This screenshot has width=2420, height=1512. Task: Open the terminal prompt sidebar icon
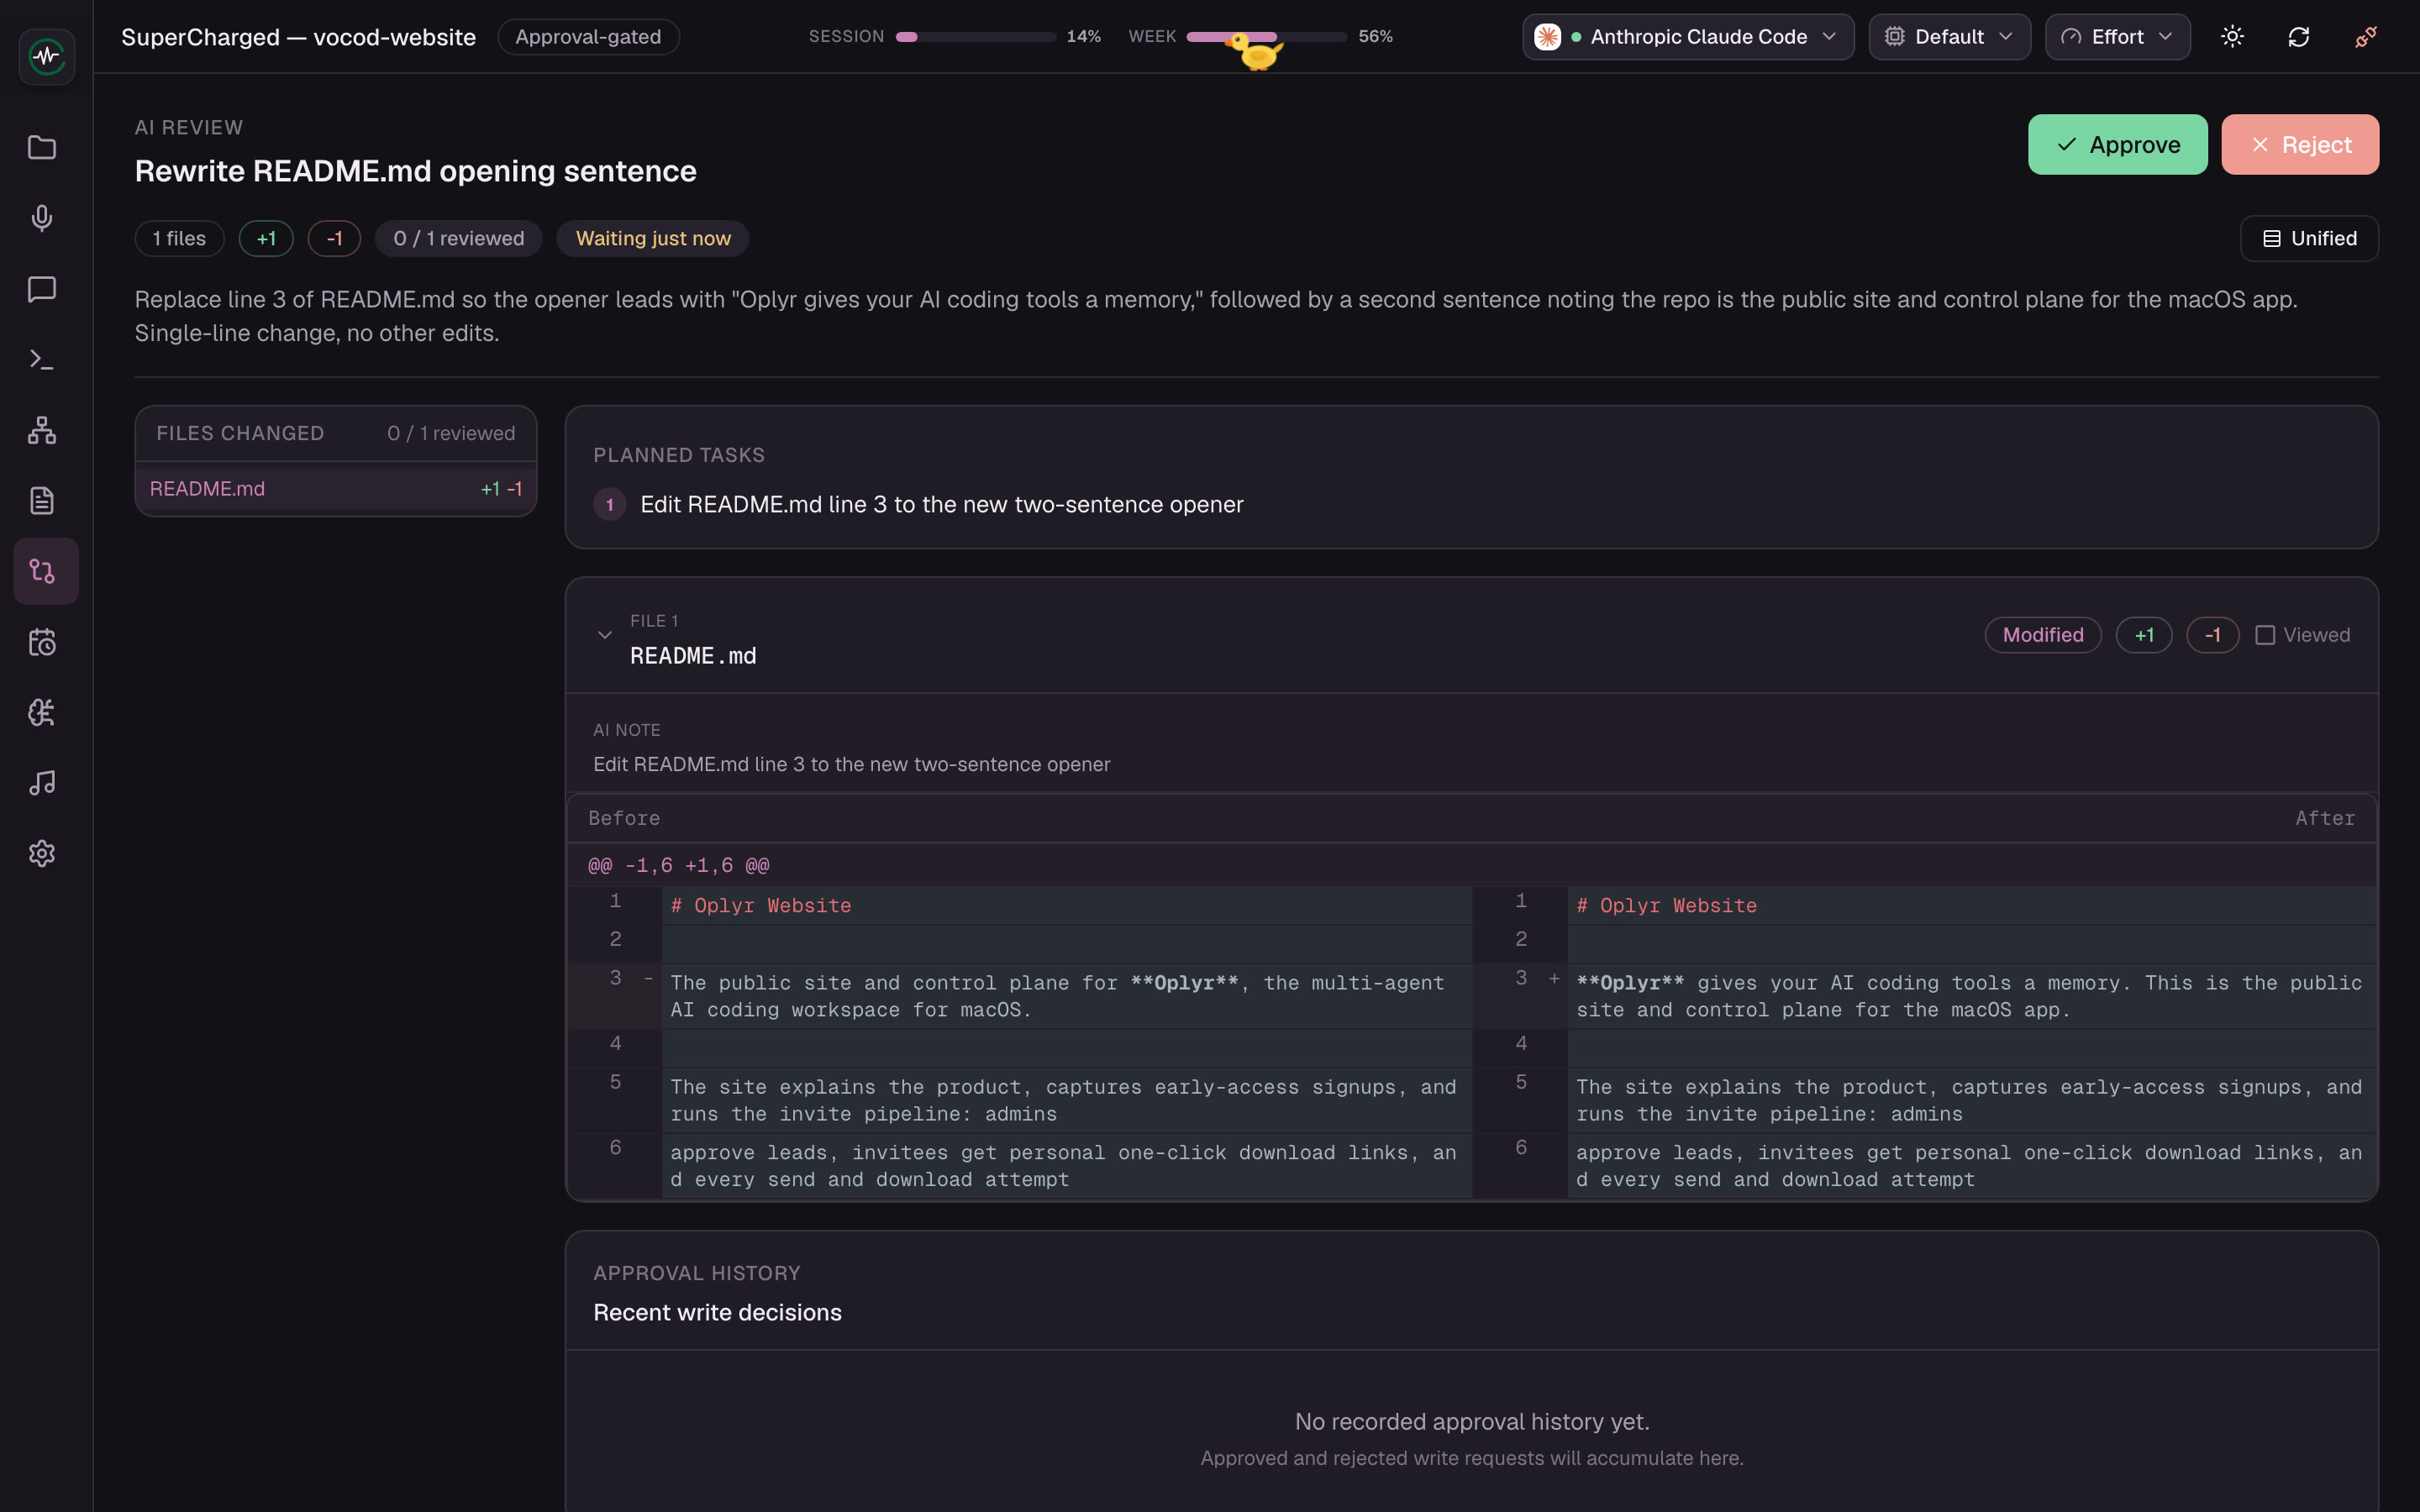(42, 359)
